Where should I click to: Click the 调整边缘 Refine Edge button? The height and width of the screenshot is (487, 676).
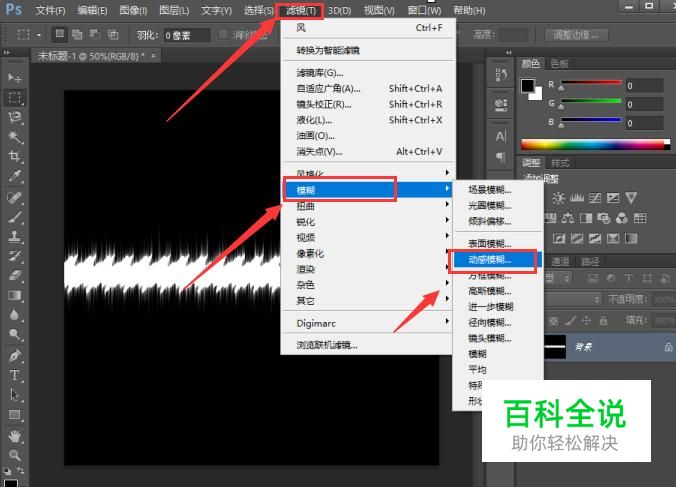576,34
